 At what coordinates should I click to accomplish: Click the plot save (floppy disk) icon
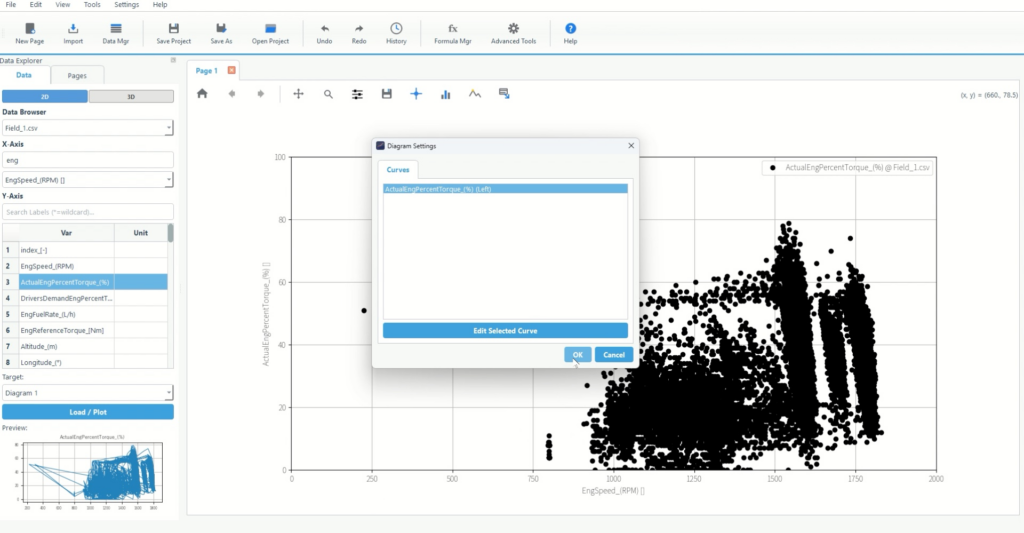click(x=387, y=94)
